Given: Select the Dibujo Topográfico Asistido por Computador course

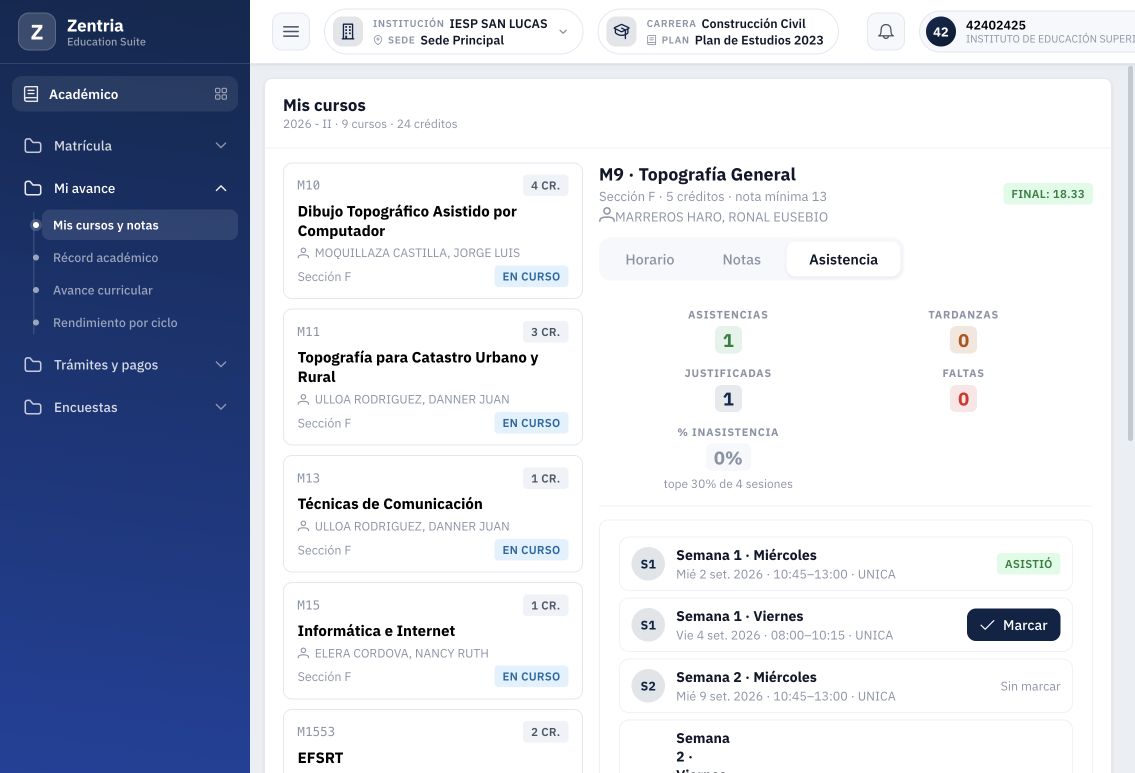Looking at the screenshot, I should [x=433, y=231].
